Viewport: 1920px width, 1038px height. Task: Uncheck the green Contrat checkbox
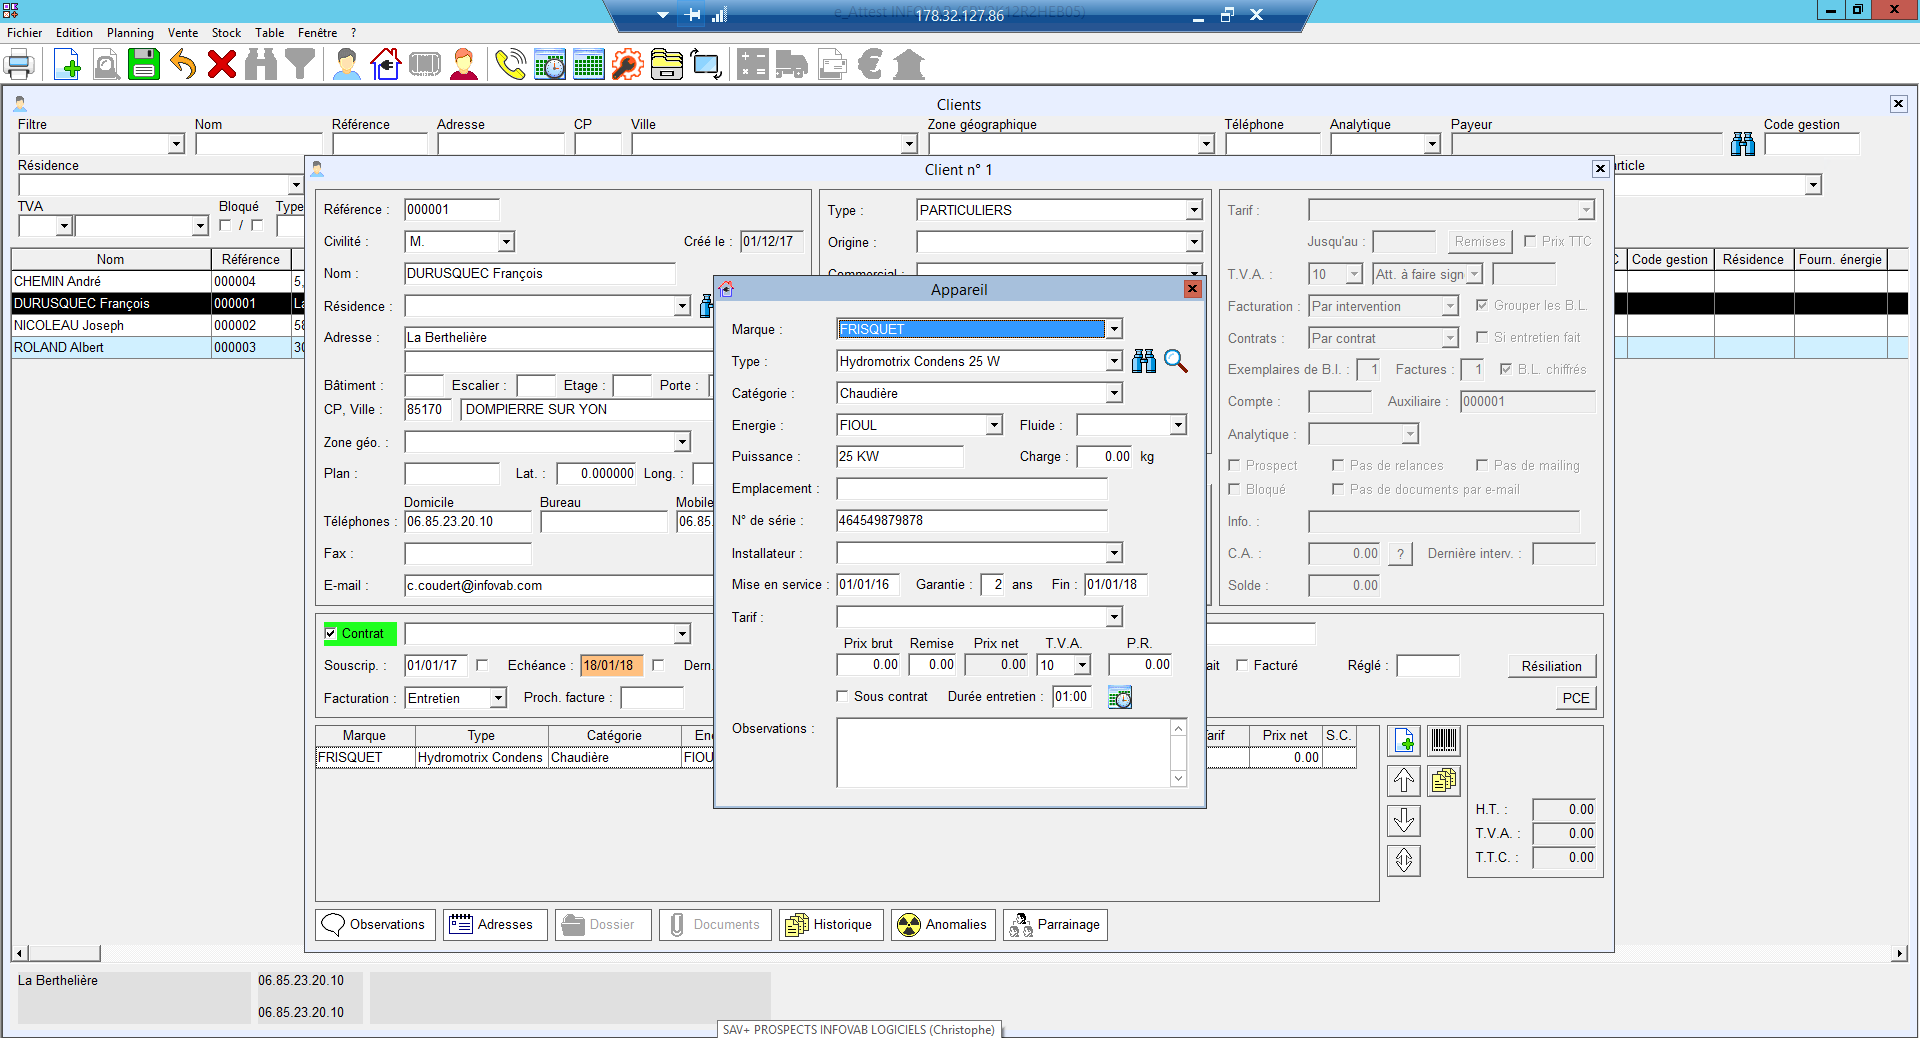pos(331,633)
